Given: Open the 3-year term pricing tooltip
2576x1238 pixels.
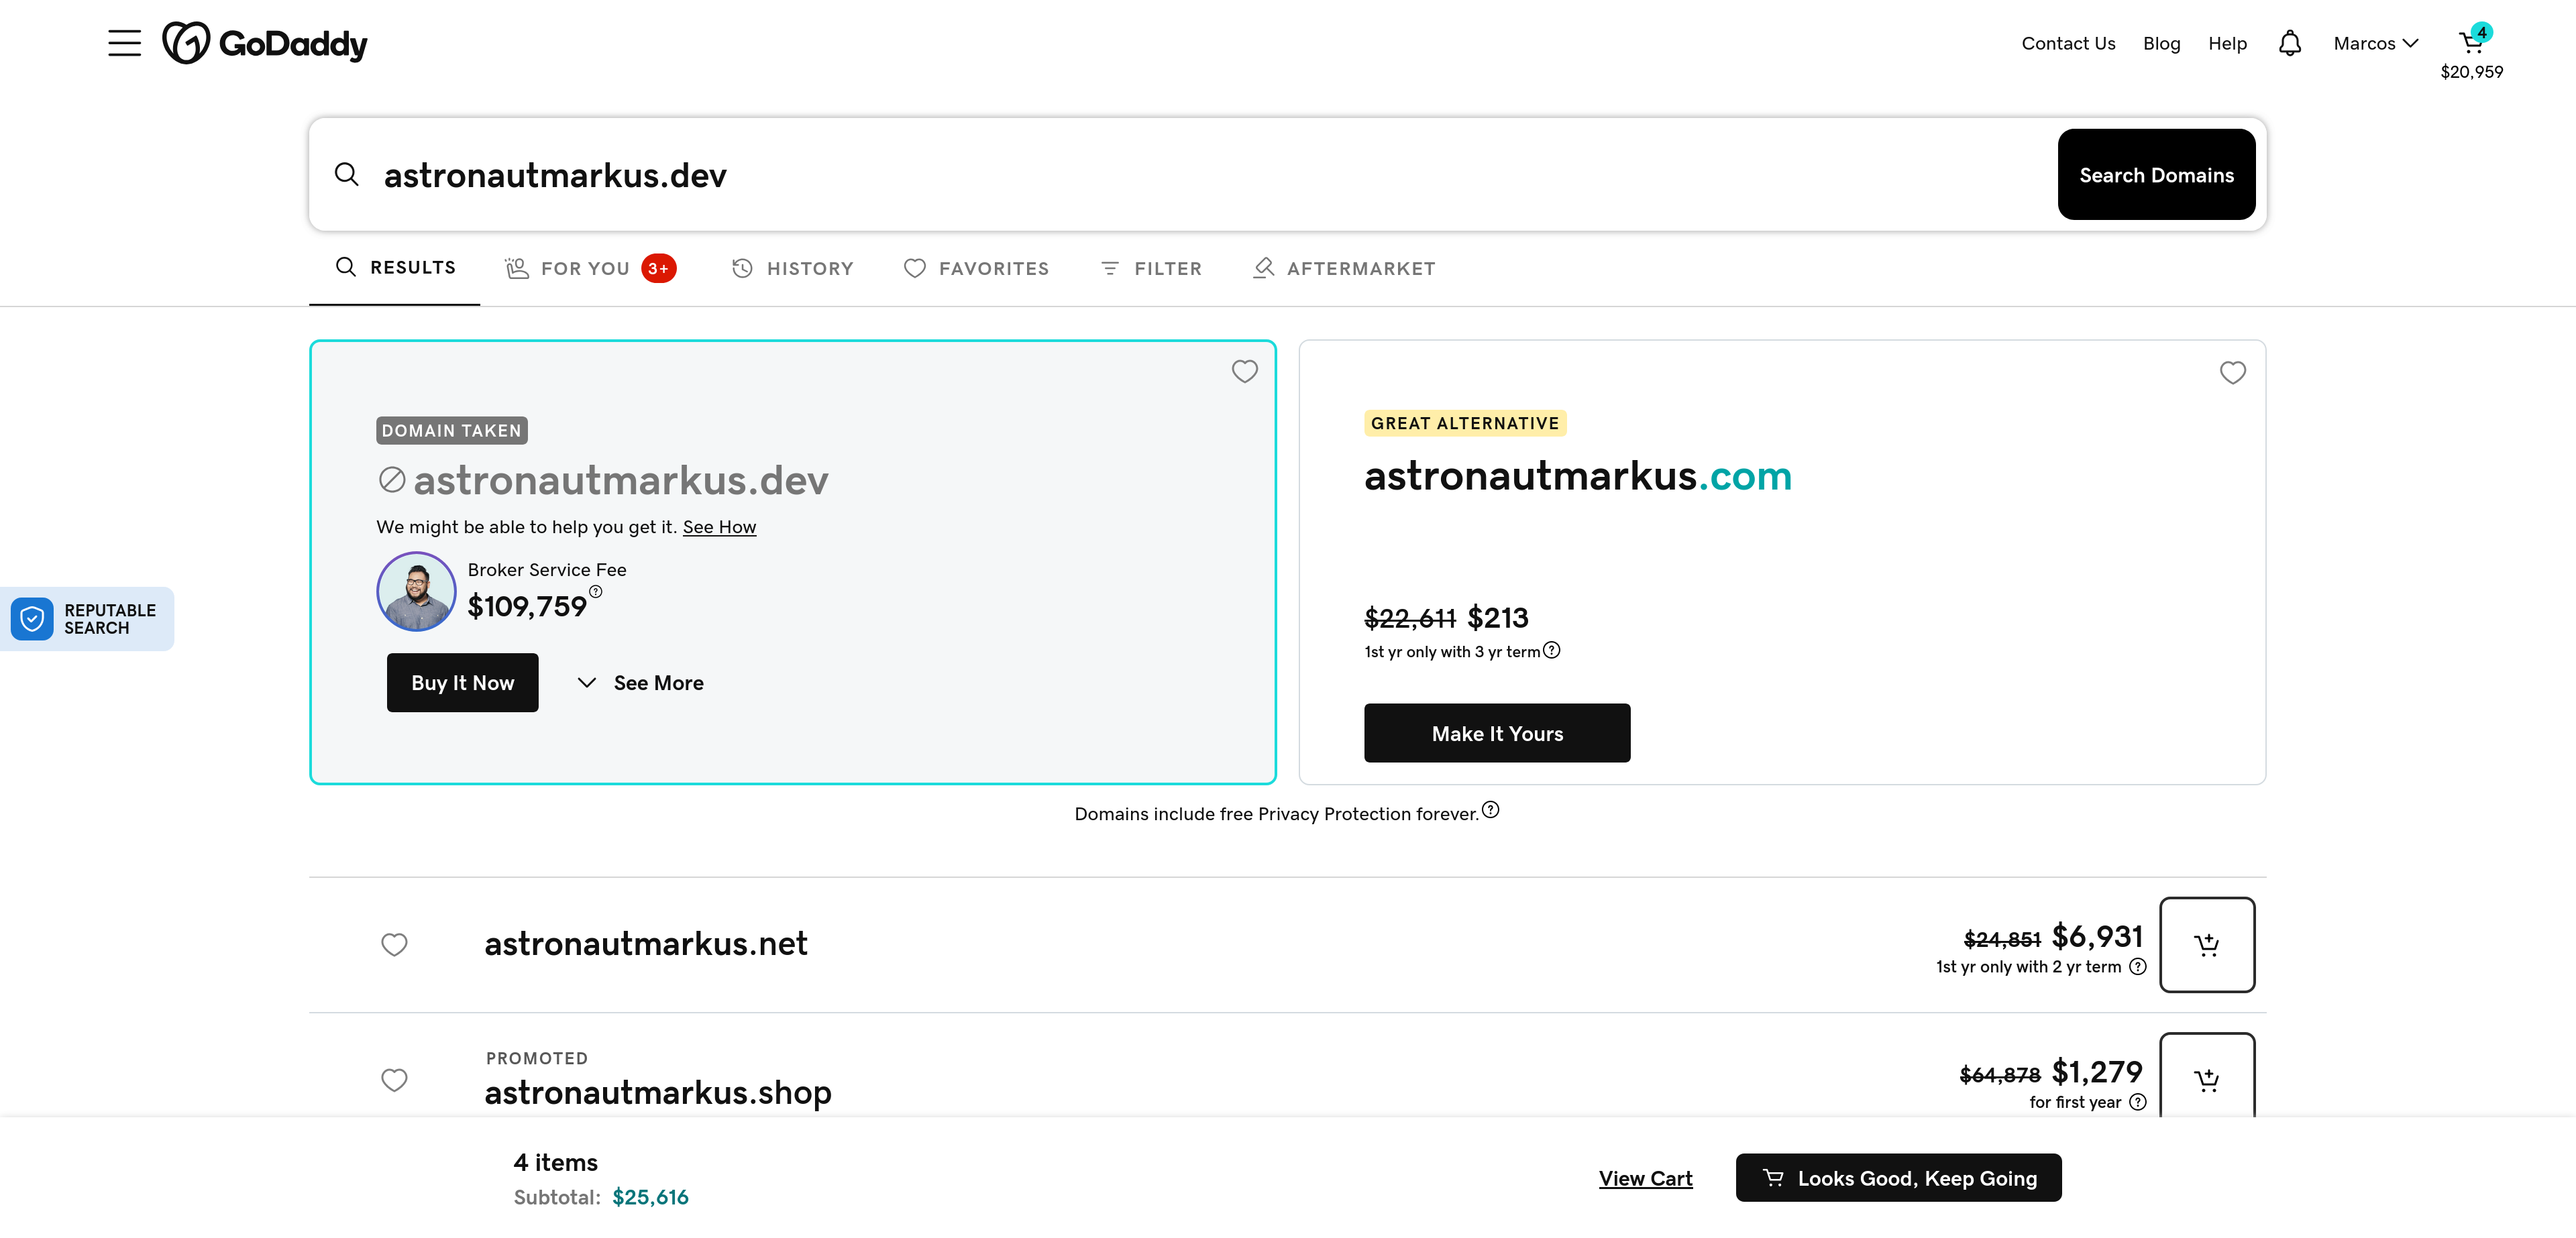Looking at the screenshot, I should (1552, 650).
